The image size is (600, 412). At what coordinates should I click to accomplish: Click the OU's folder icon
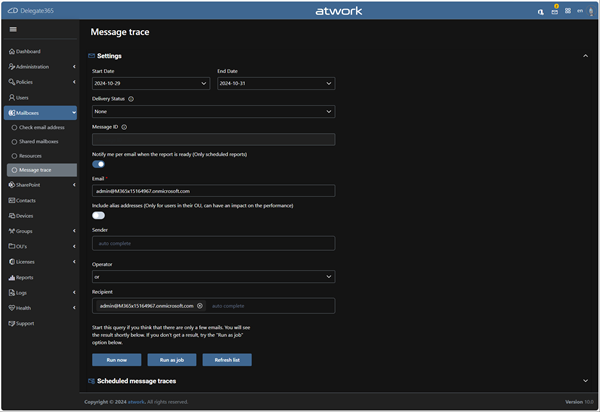[x=11, y=246]
